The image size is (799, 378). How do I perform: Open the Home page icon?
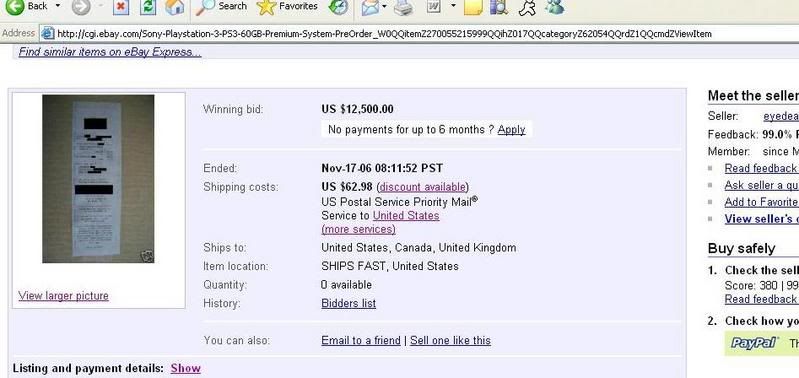pyautogui.click(x=175, y=6)
